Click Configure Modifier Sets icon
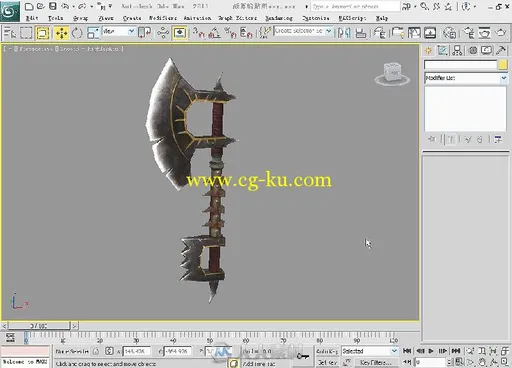The height and width of the screenshot is (368, 512). point(498,139)
